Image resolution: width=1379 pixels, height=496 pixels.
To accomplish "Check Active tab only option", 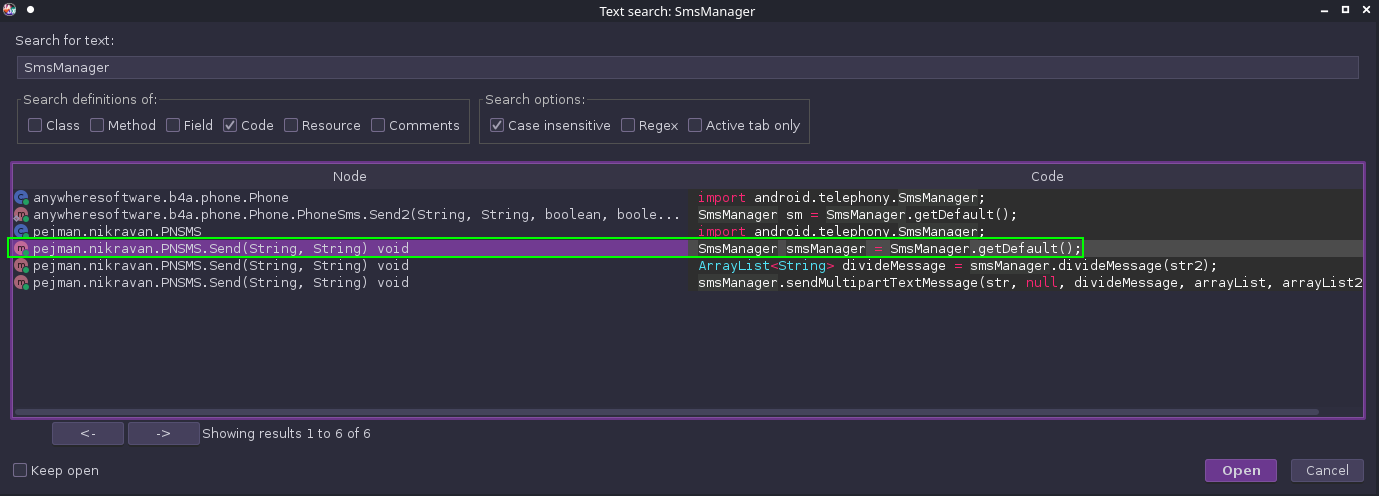I will point(695,125).
